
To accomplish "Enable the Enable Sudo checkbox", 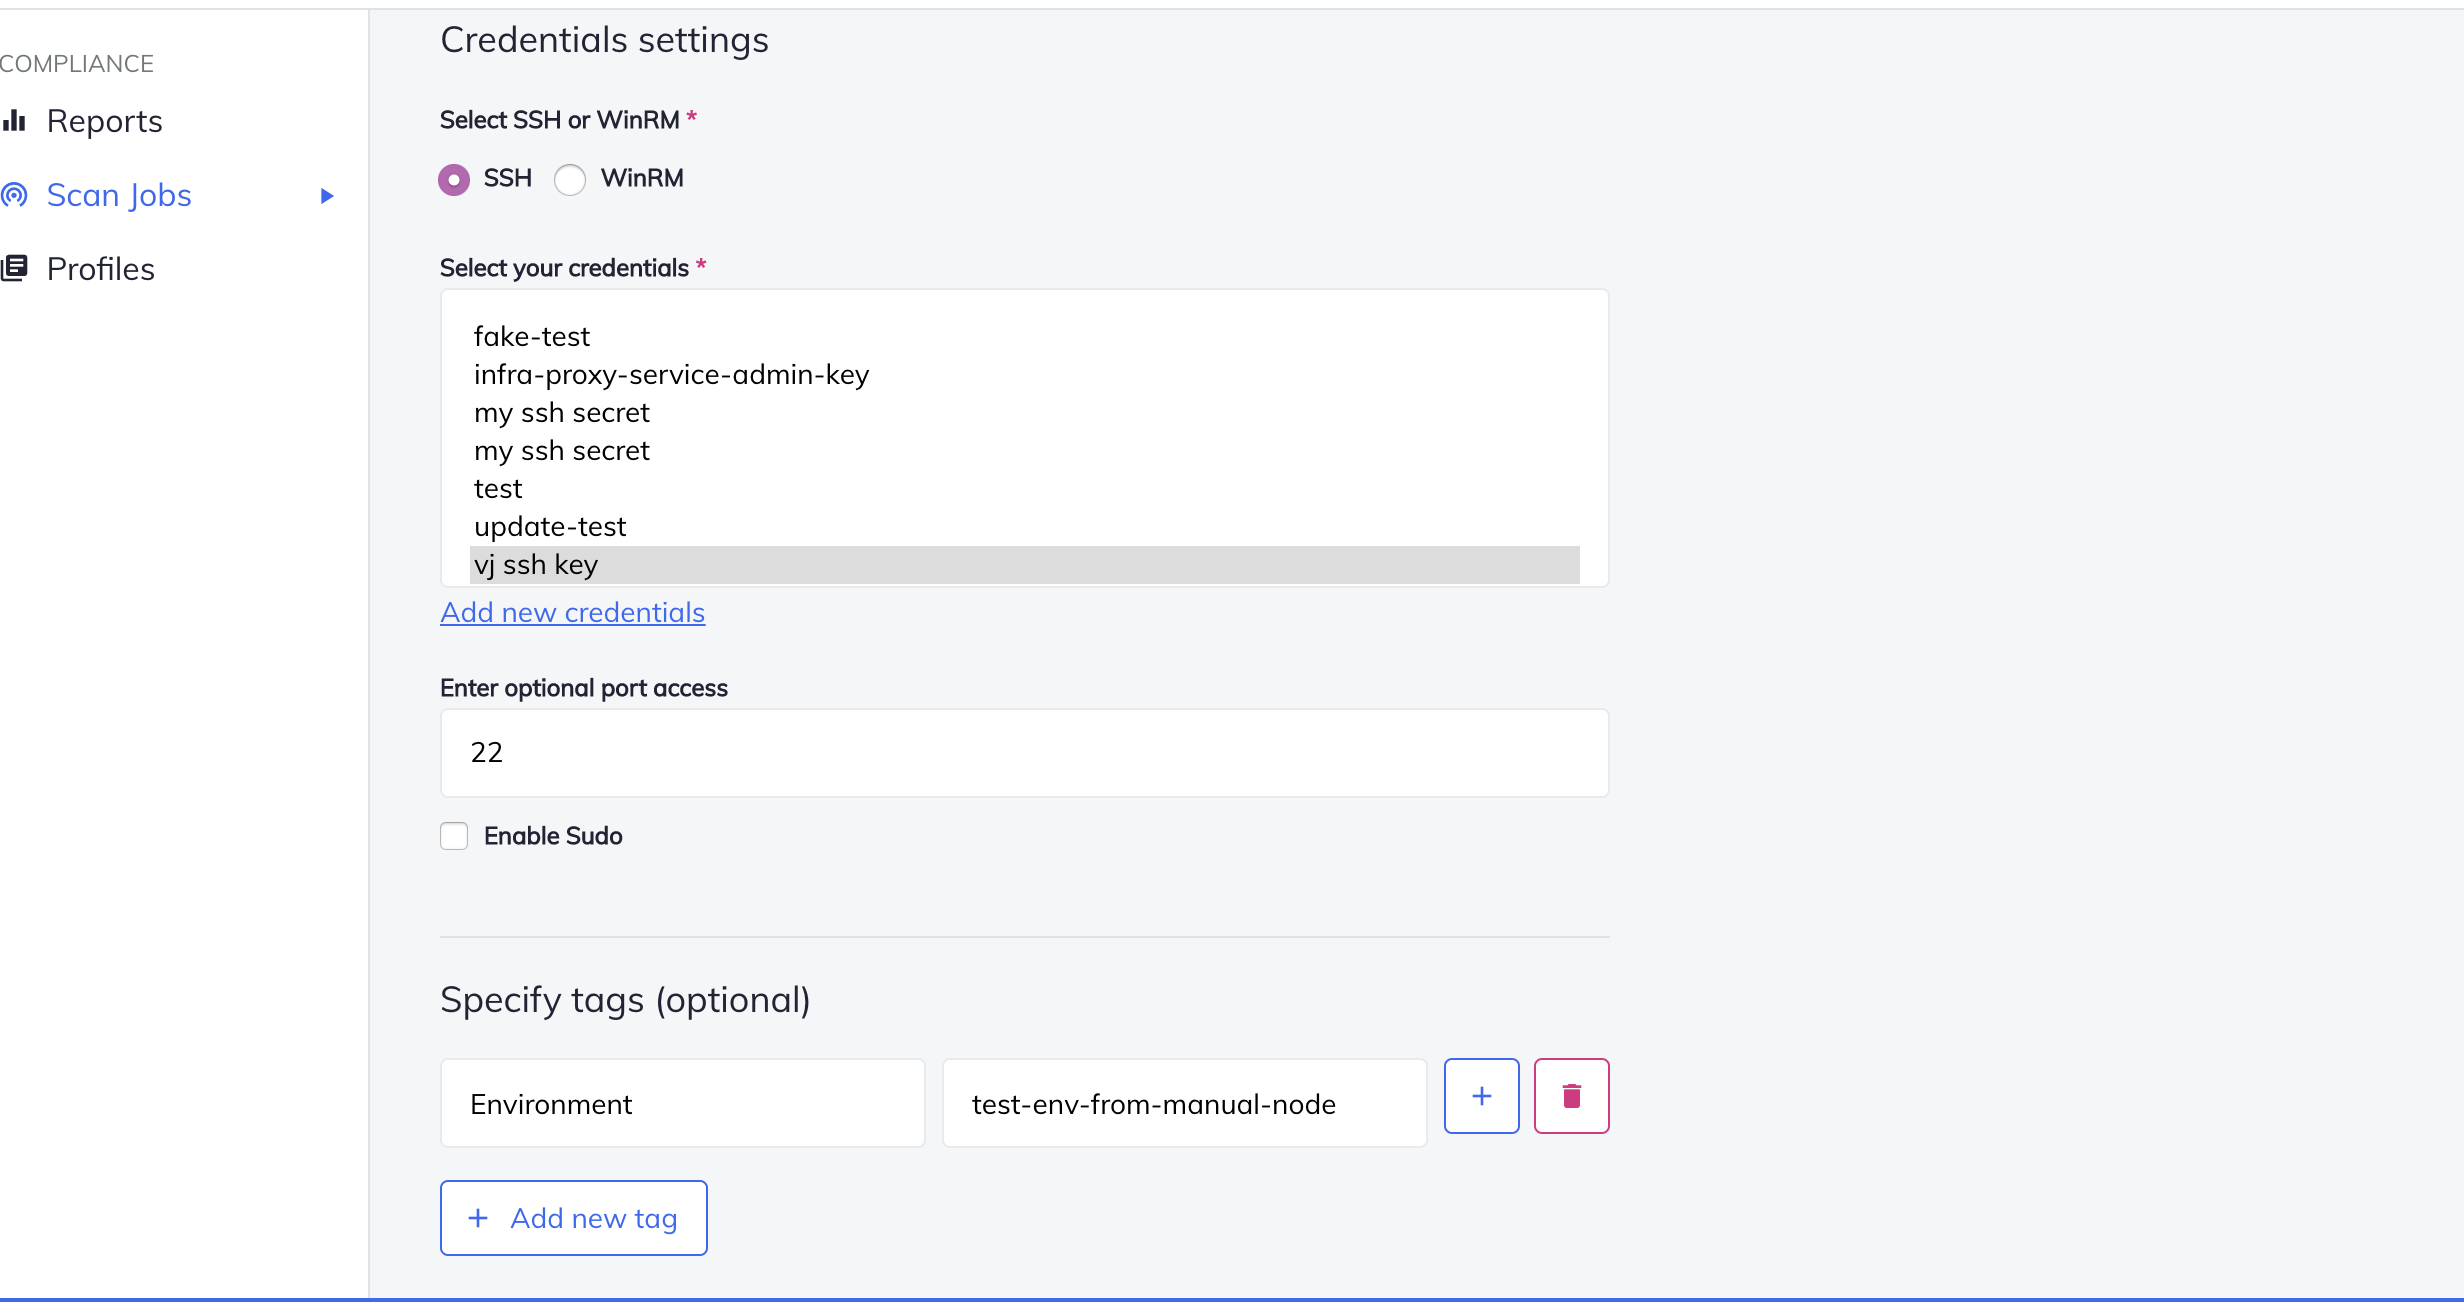I will click(x=456, y=836).
